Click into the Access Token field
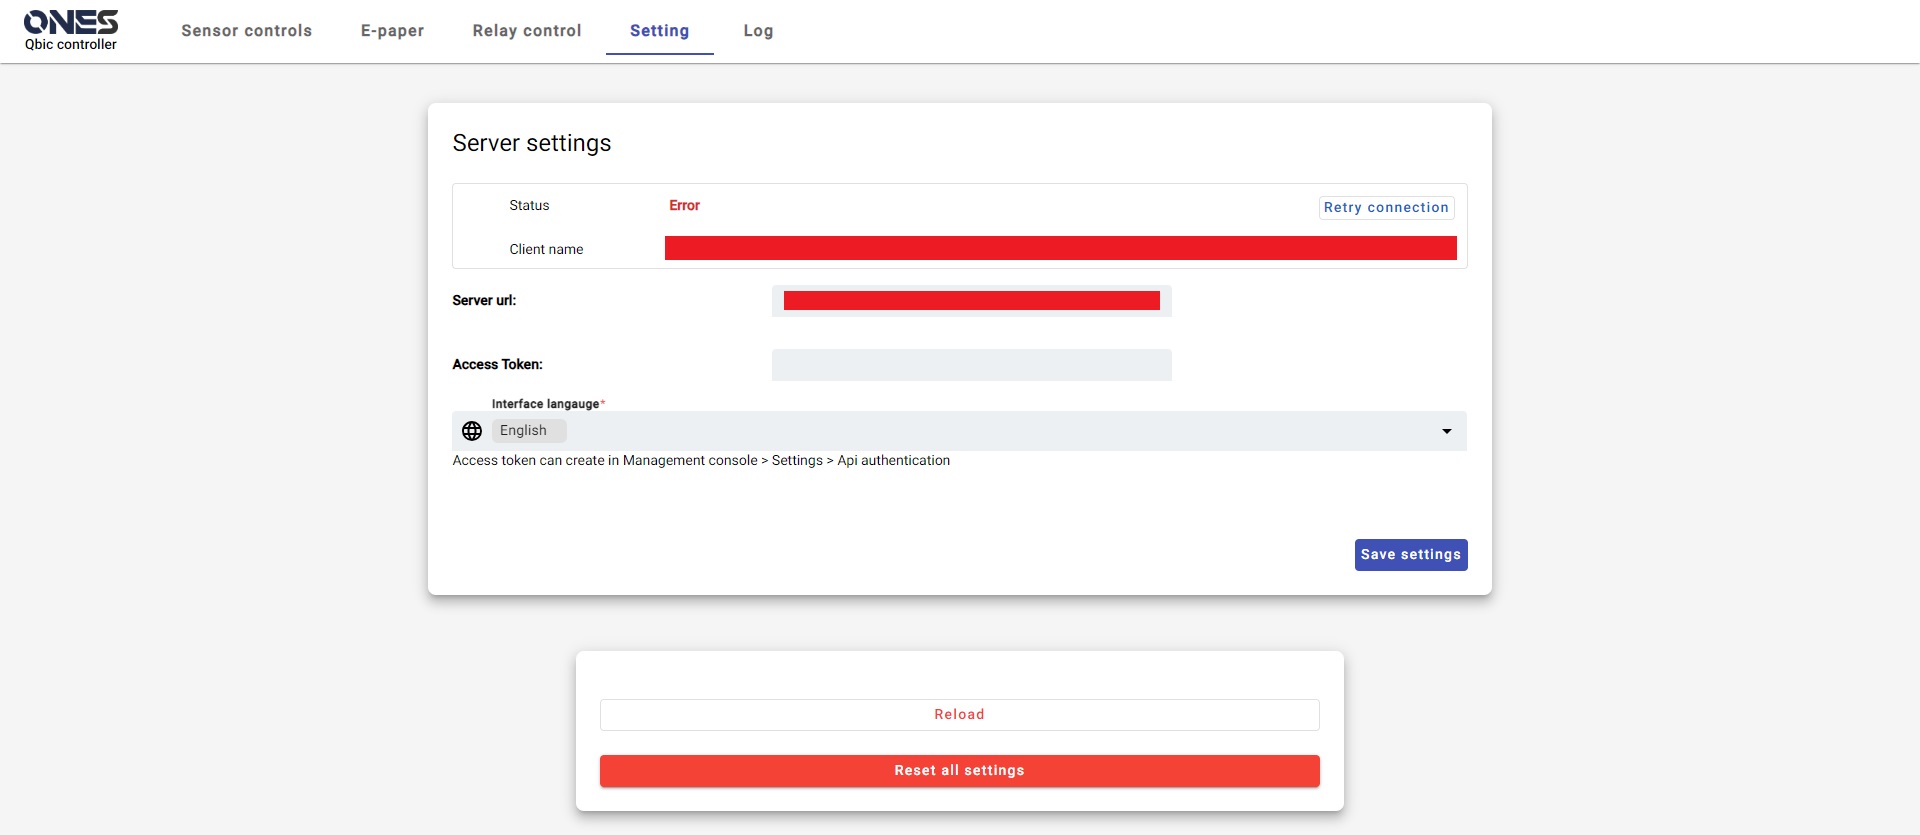Viewport: 1920px width, 835px height. point(971,365)
